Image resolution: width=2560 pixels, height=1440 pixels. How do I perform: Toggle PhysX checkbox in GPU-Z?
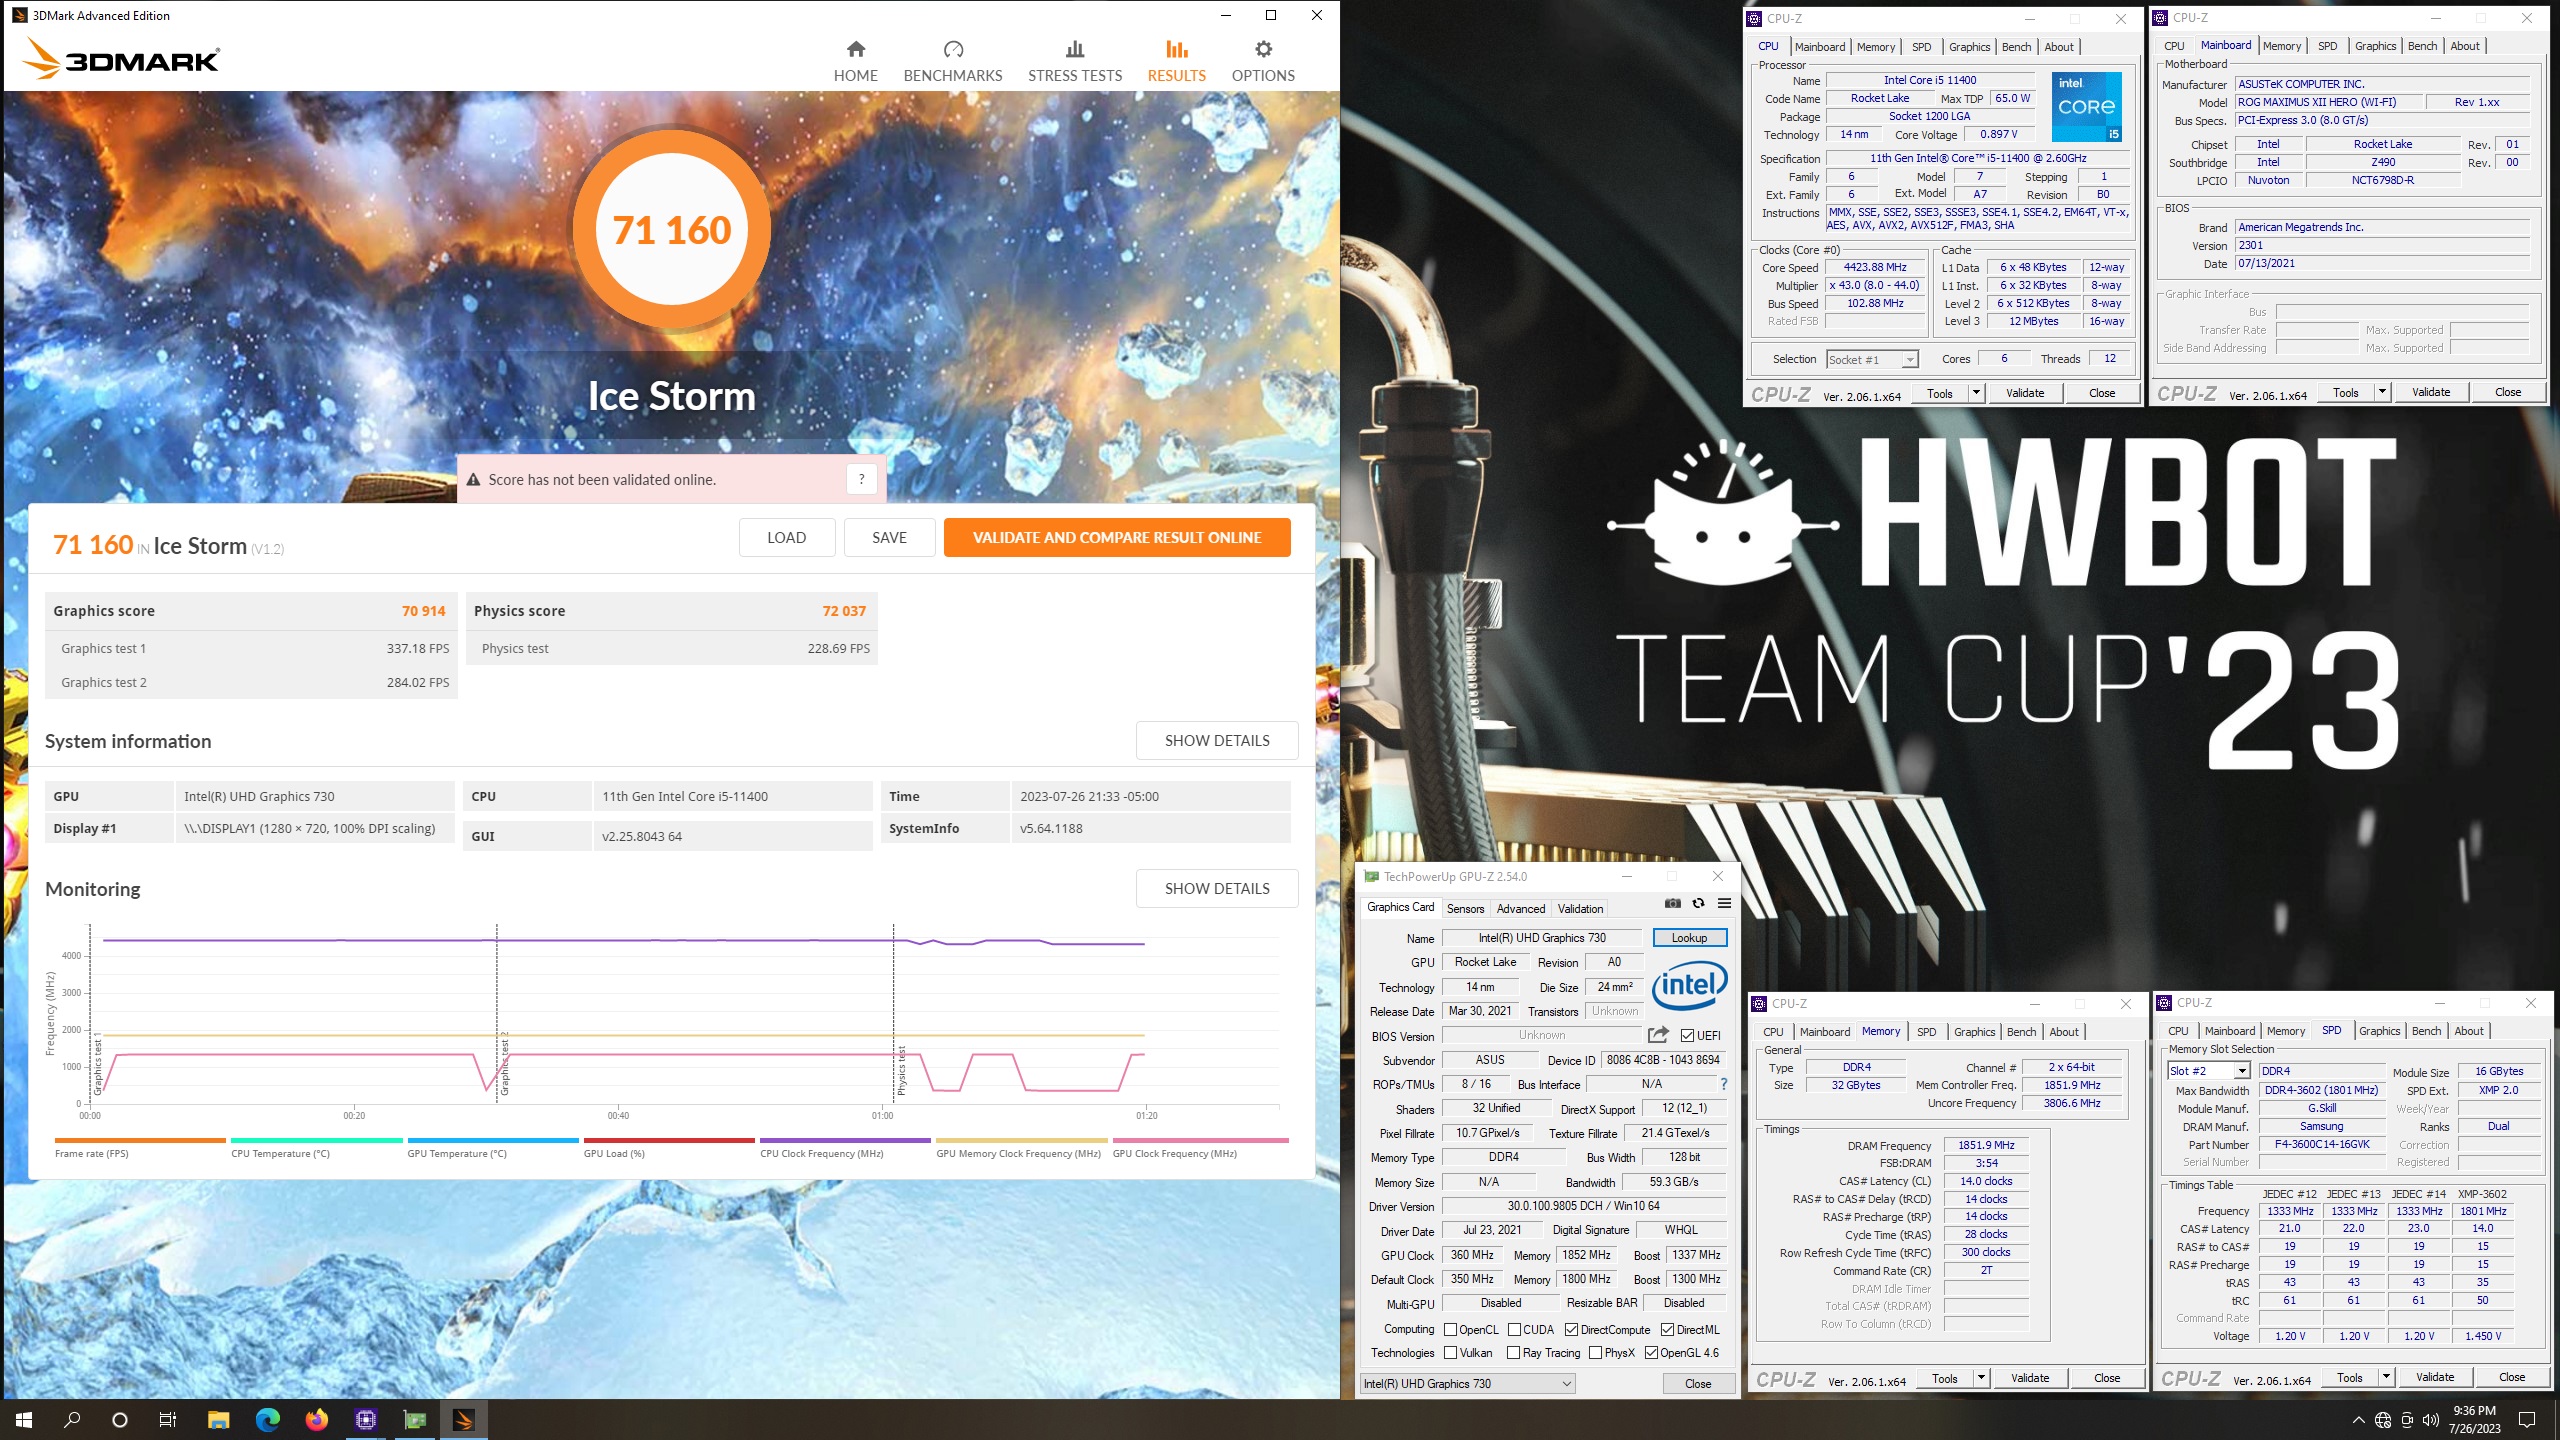(x=1595, y=1353)
